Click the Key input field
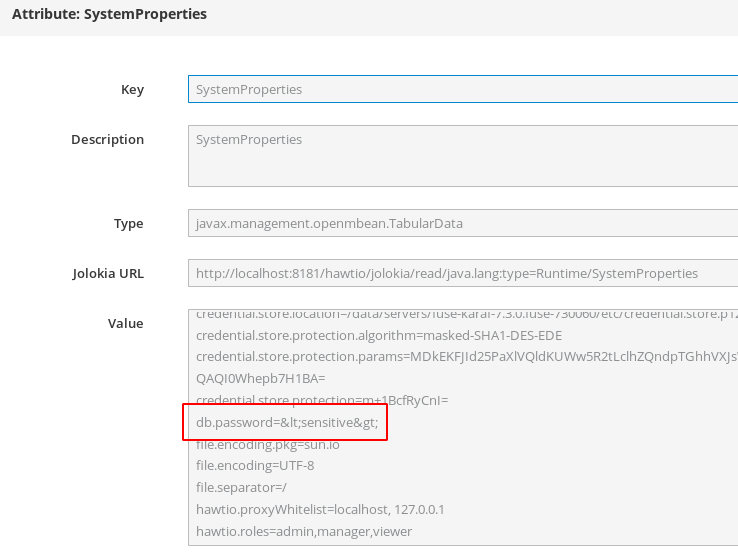This screenshot has height=557, width=738. (462, 90)
